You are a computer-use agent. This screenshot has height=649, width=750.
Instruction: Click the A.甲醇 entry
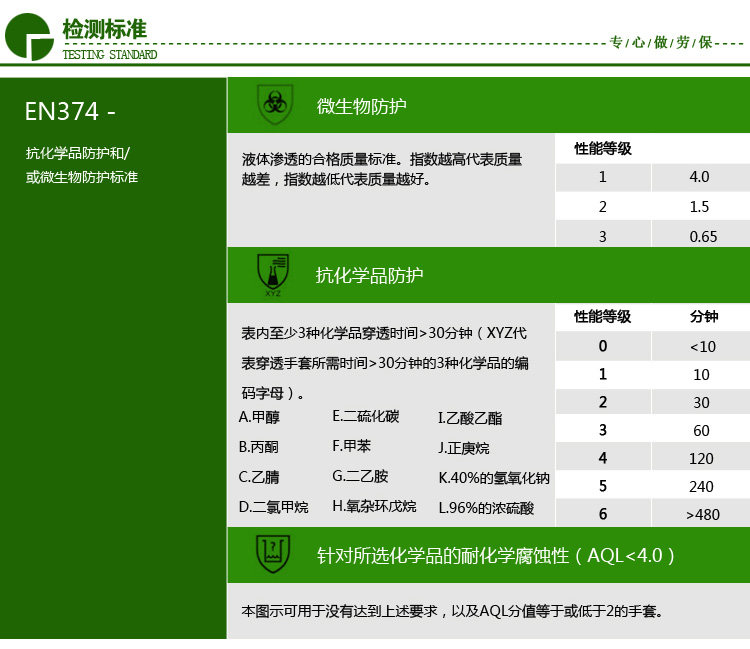[259, 417]
